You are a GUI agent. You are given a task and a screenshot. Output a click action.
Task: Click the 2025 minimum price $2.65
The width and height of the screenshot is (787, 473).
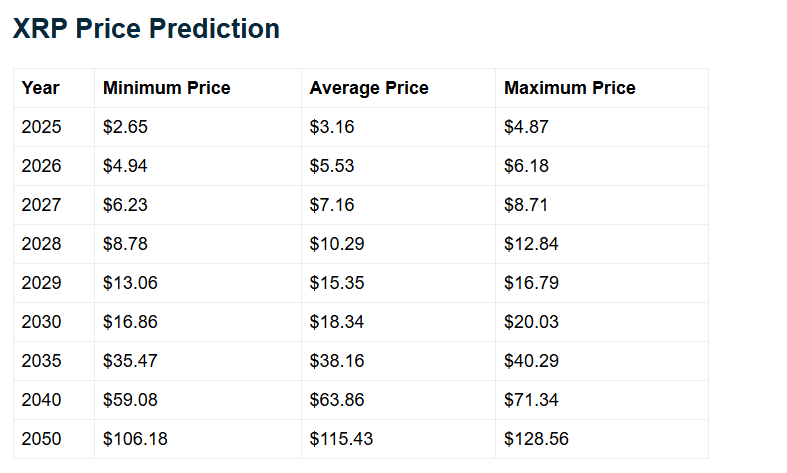(x=126, y=127)
